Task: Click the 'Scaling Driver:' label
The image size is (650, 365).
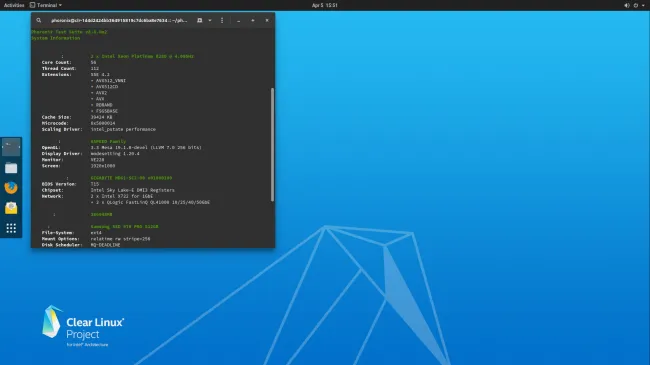Action: coord(62,129)
